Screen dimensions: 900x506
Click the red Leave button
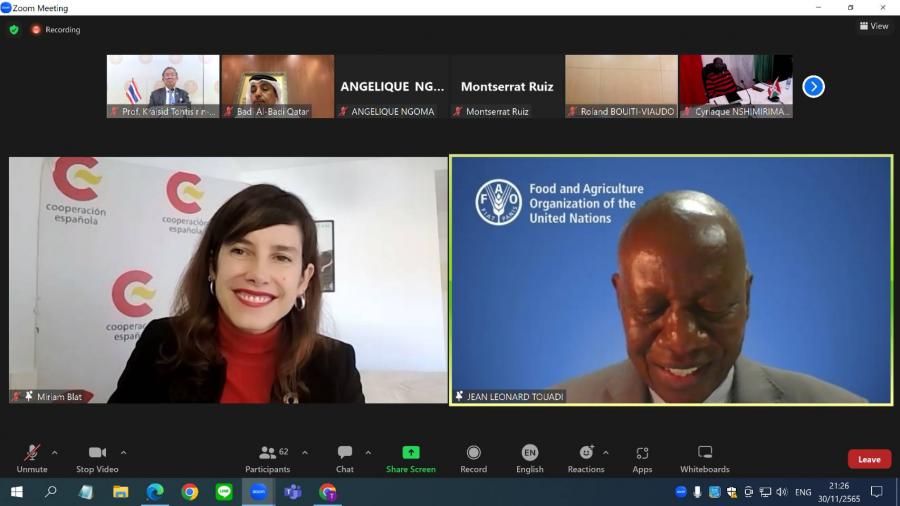[869, 459]
